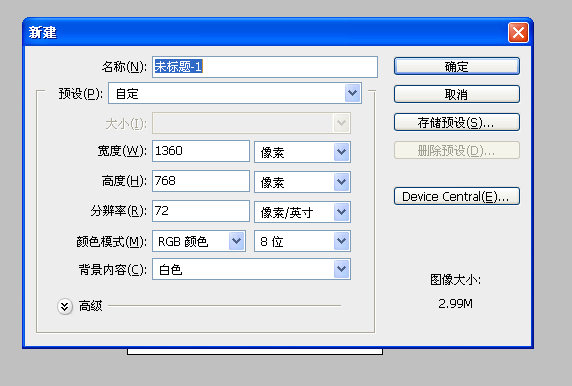Open resolution unit 像素/英寸 dropdown
572x386 pixels.
(302, 212)
